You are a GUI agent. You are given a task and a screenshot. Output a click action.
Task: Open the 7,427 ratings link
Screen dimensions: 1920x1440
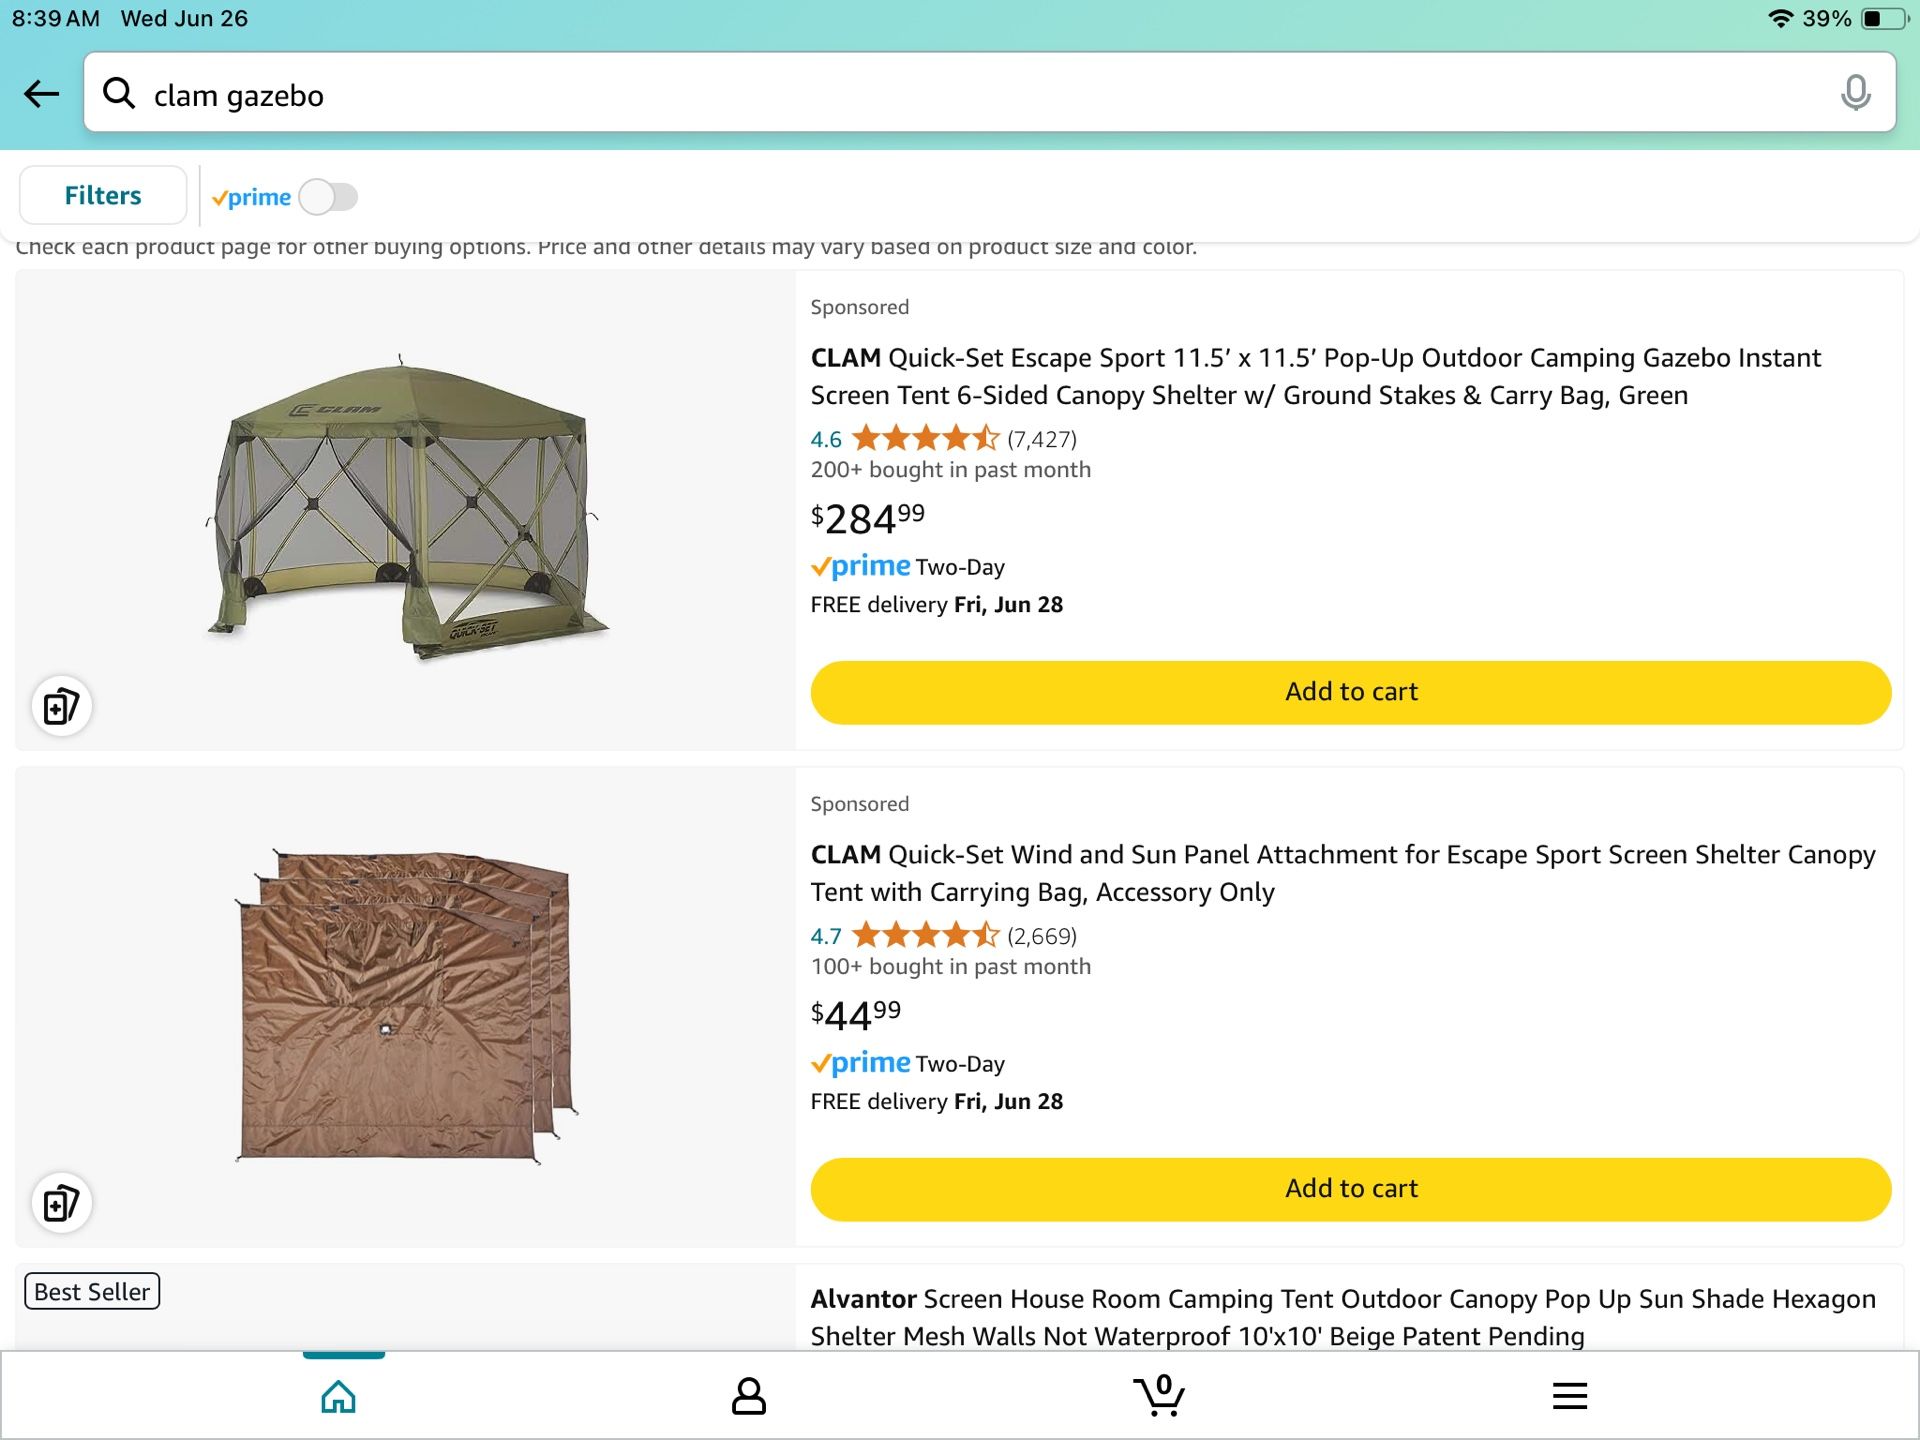tap(1041, 439)
